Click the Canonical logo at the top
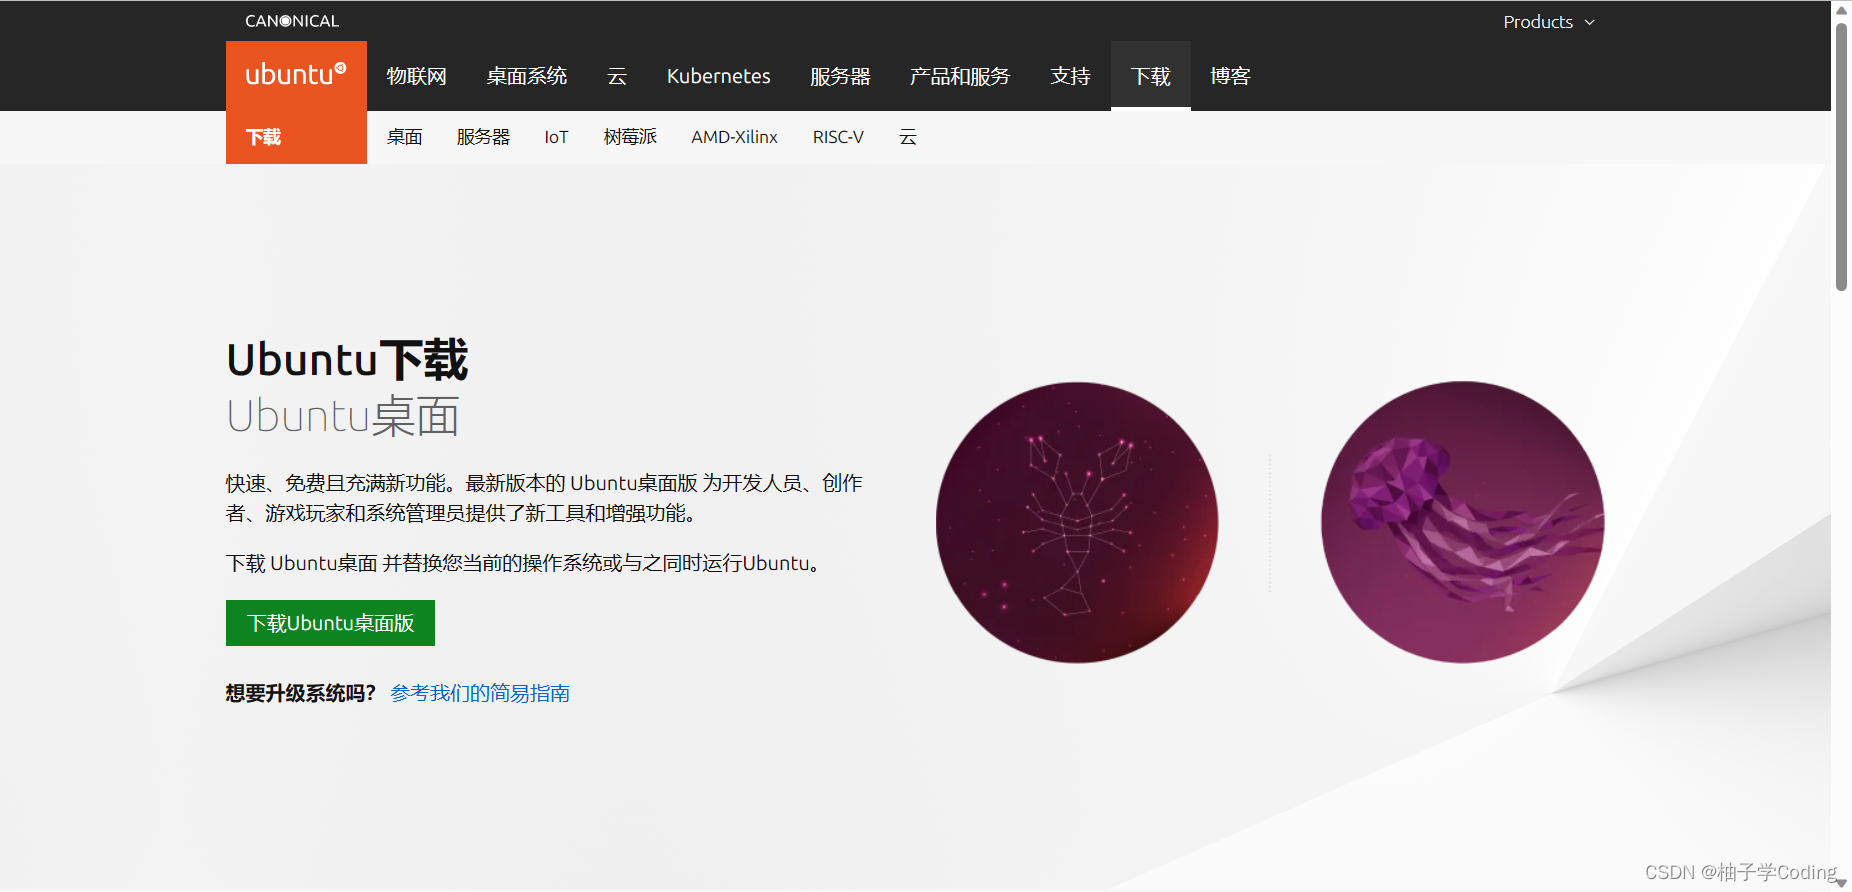1852x892 pixels. 292,21
